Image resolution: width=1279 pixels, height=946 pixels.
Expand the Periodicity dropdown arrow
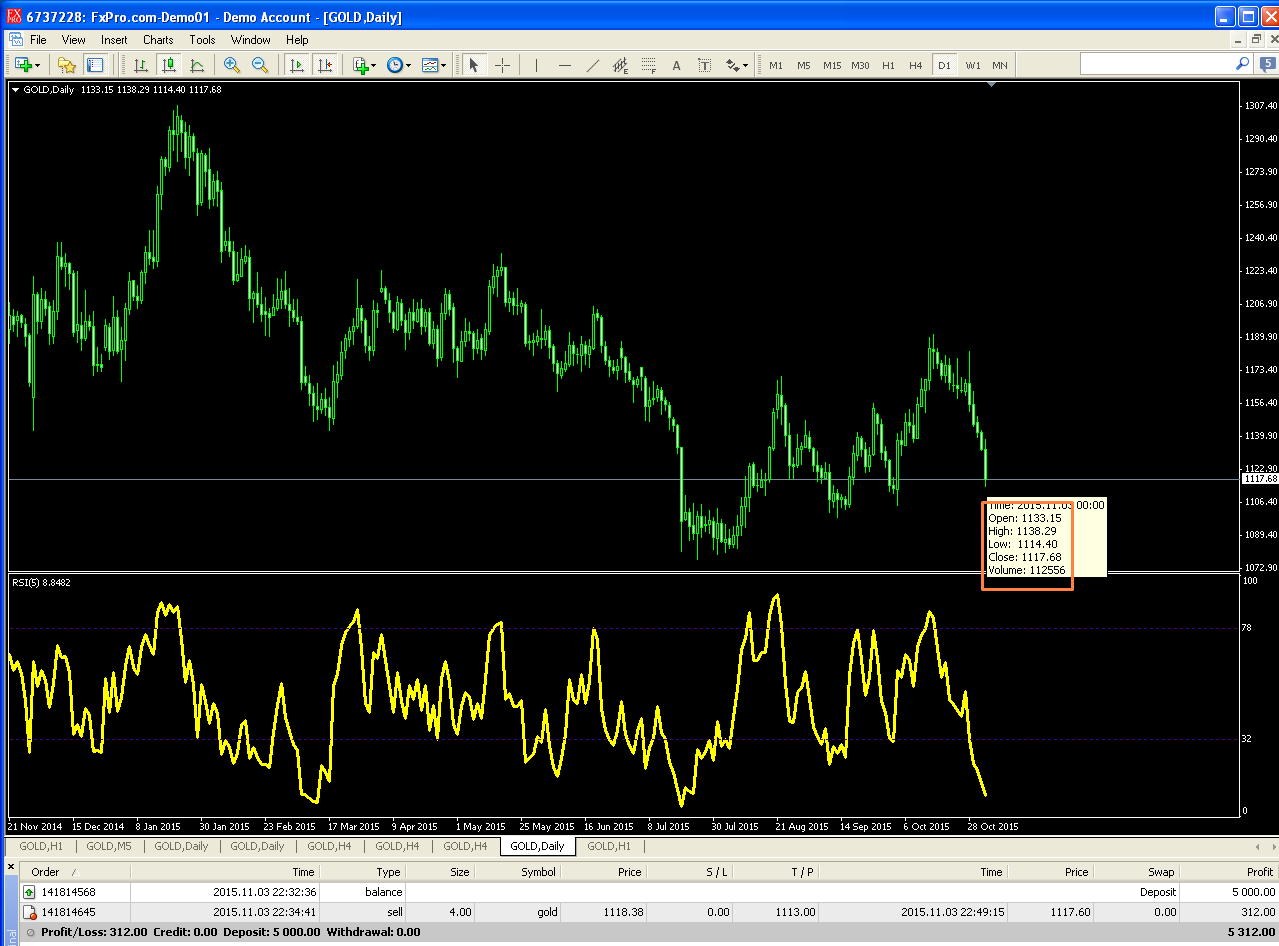408,66
